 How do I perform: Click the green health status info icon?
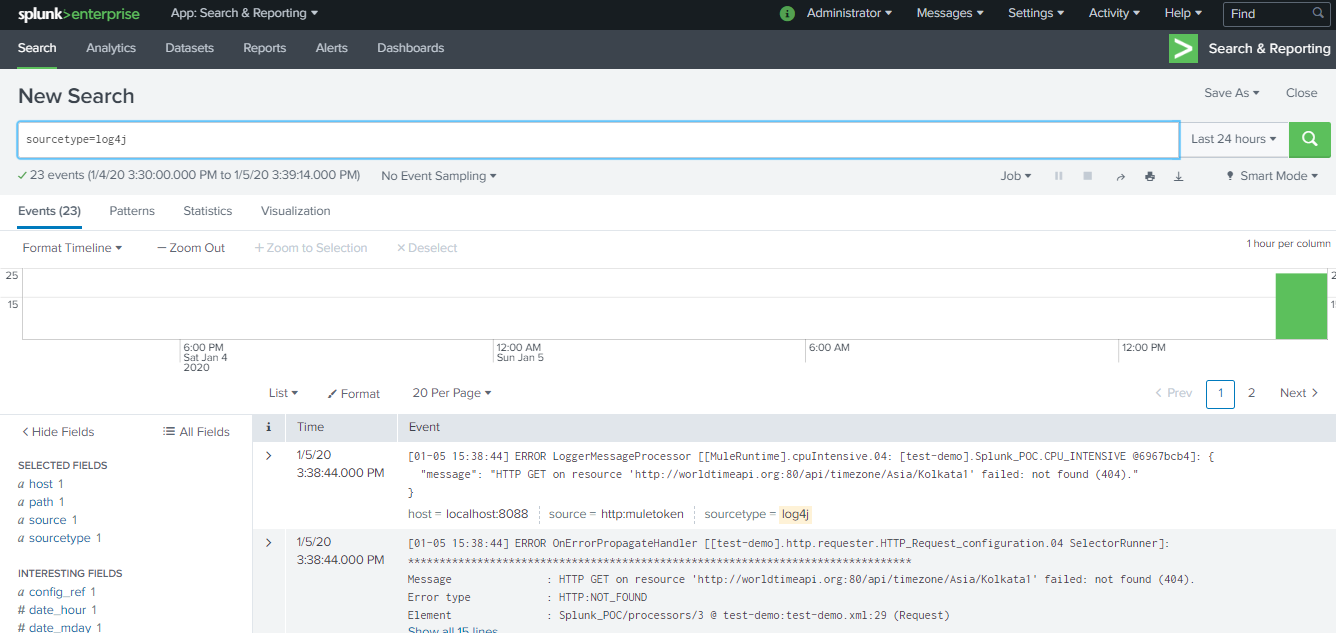pos(787,14)
